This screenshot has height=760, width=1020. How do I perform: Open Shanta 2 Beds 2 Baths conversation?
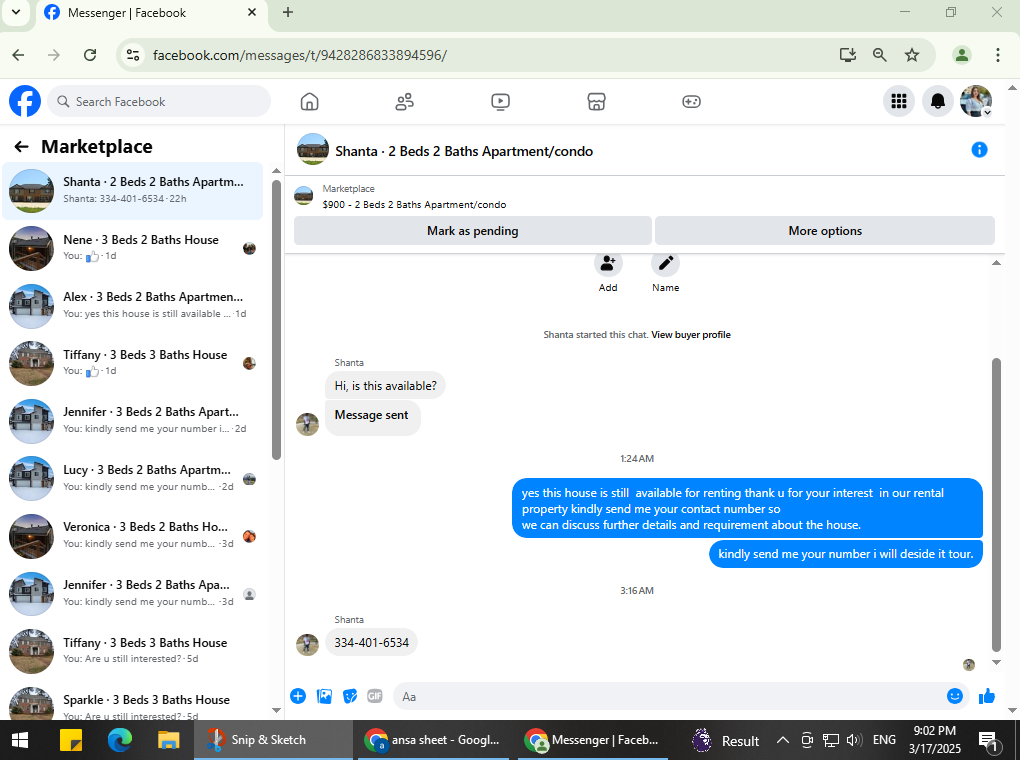pyautogui.click(x=133, y=191)
